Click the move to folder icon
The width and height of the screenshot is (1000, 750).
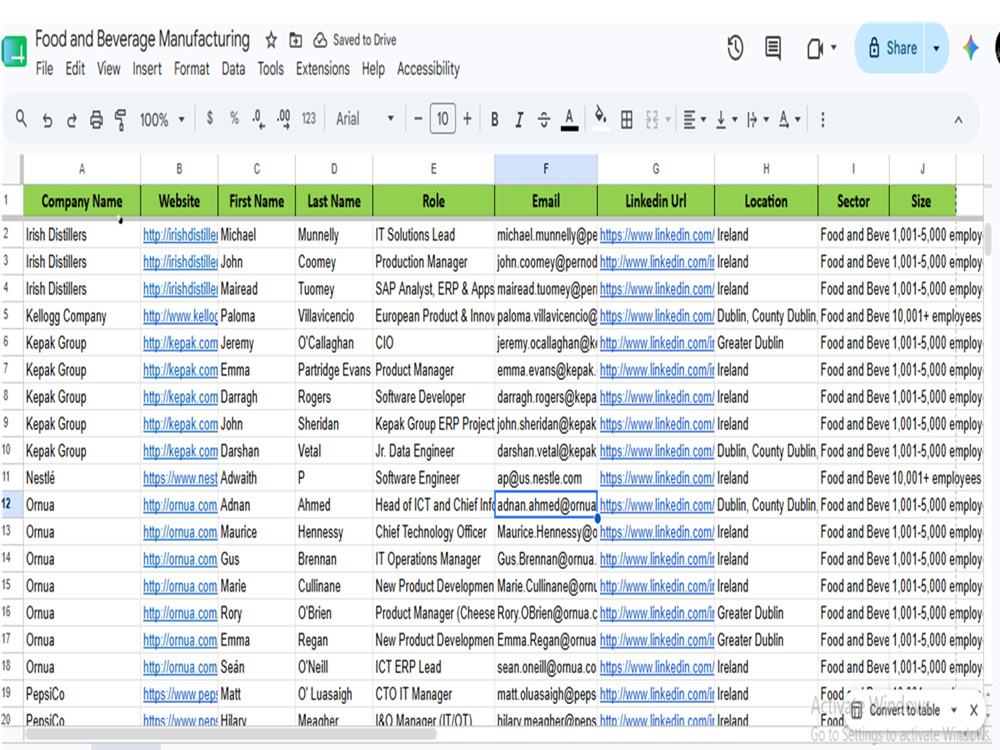click(x=295, y=40)
